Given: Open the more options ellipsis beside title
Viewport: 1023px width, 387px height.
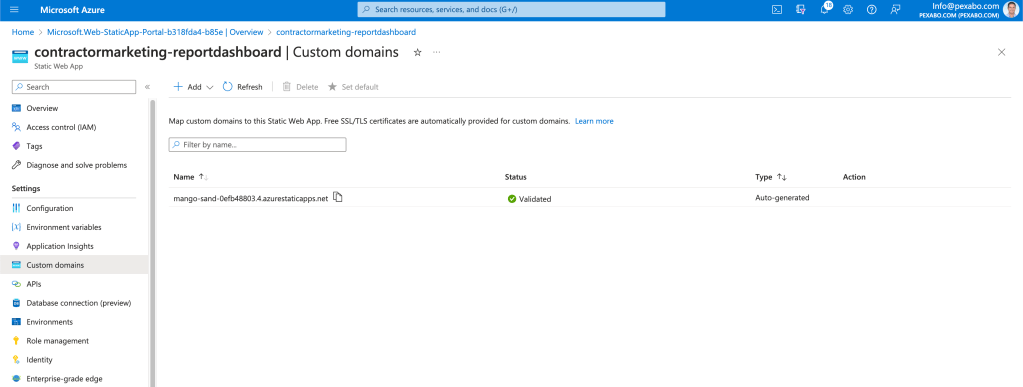Looking at the screenshot, I should [436, 52].
